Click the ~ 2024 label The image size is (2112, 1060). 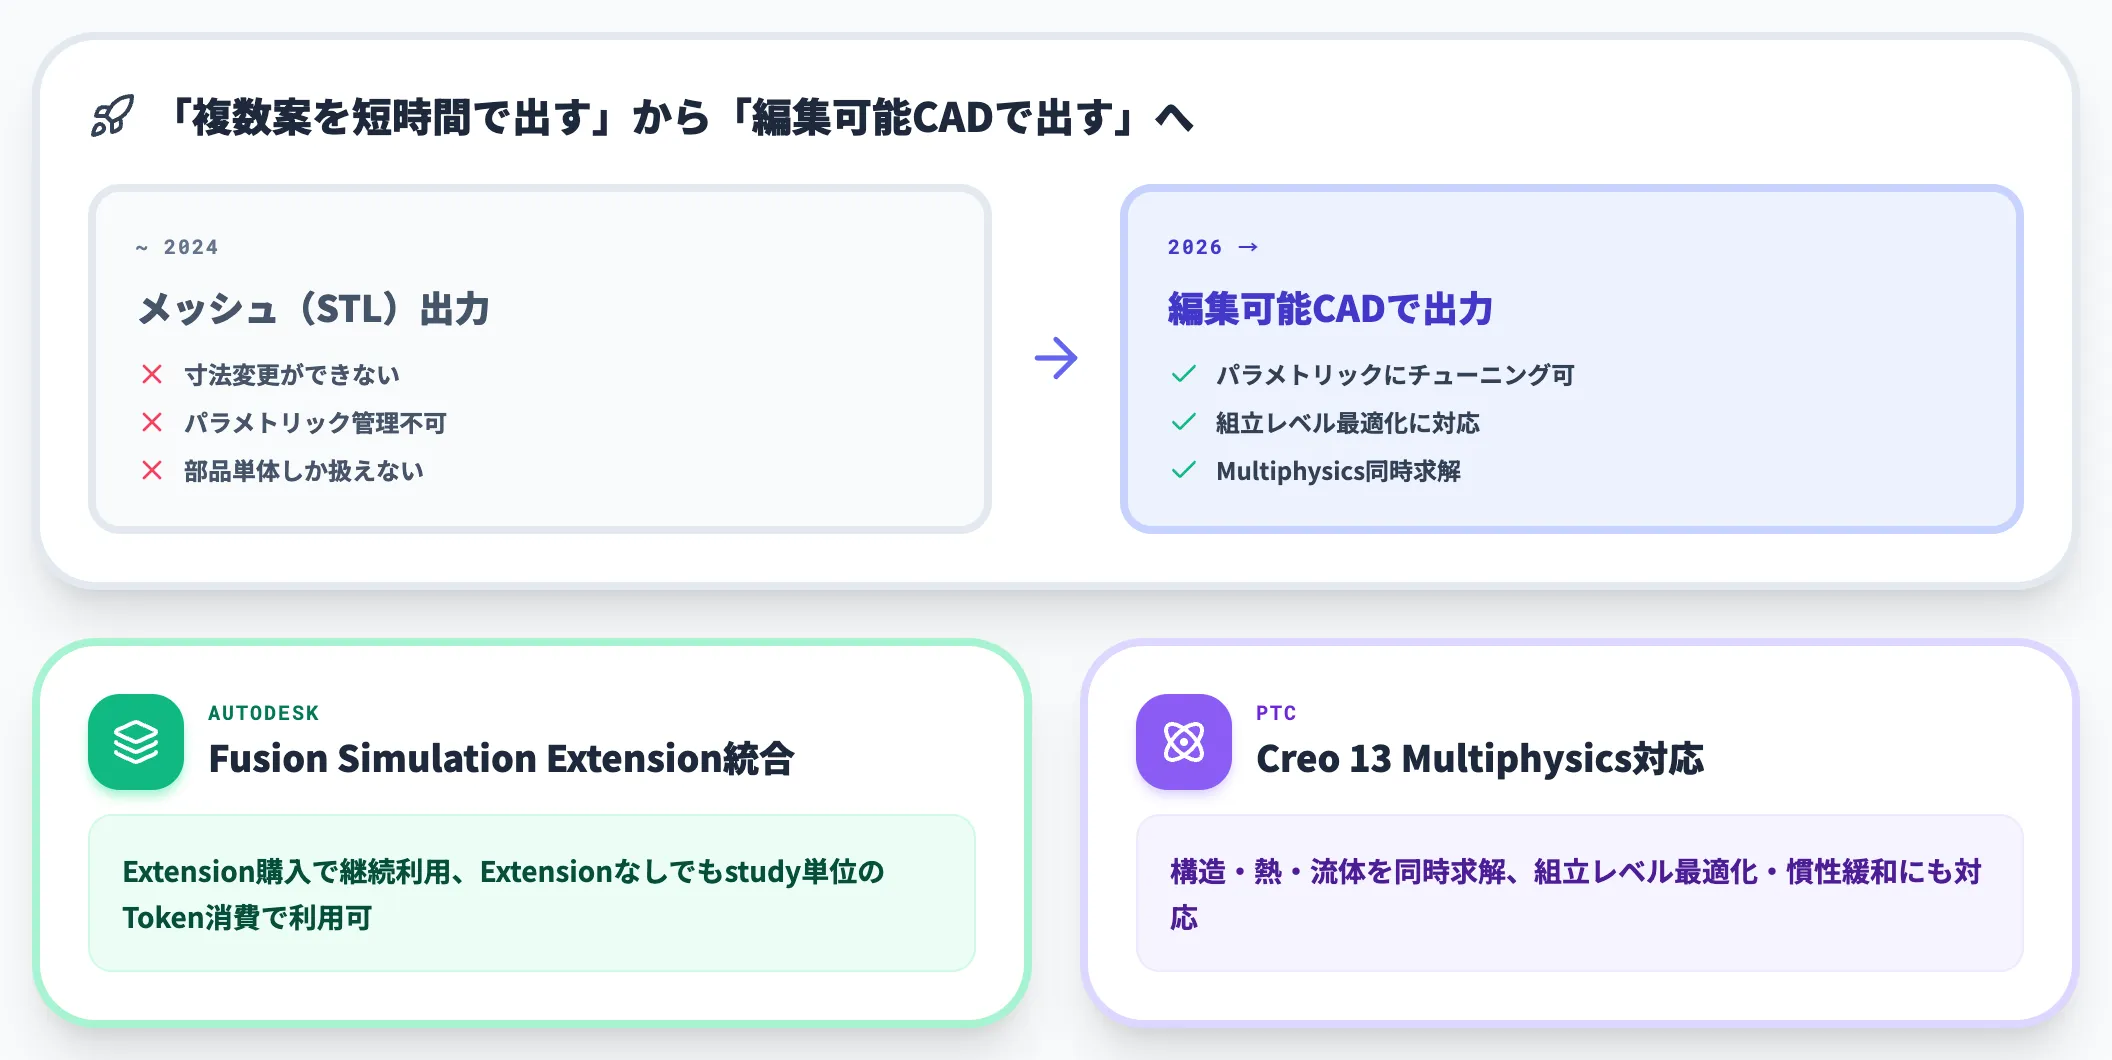[177, 247]
